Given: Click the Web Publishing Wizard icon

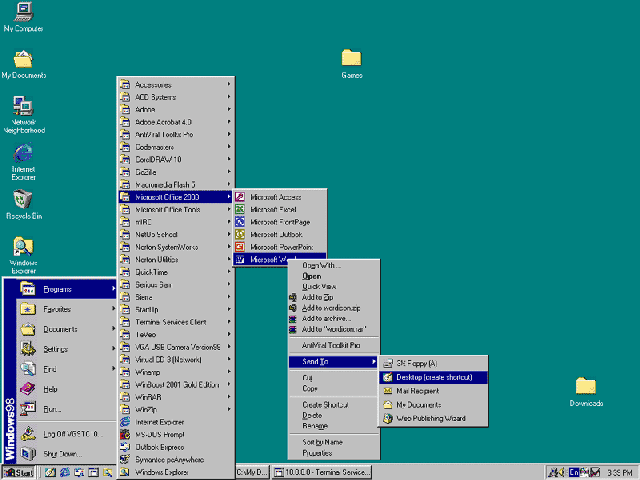Looking at the screenshot, I should tap(388, 418).
